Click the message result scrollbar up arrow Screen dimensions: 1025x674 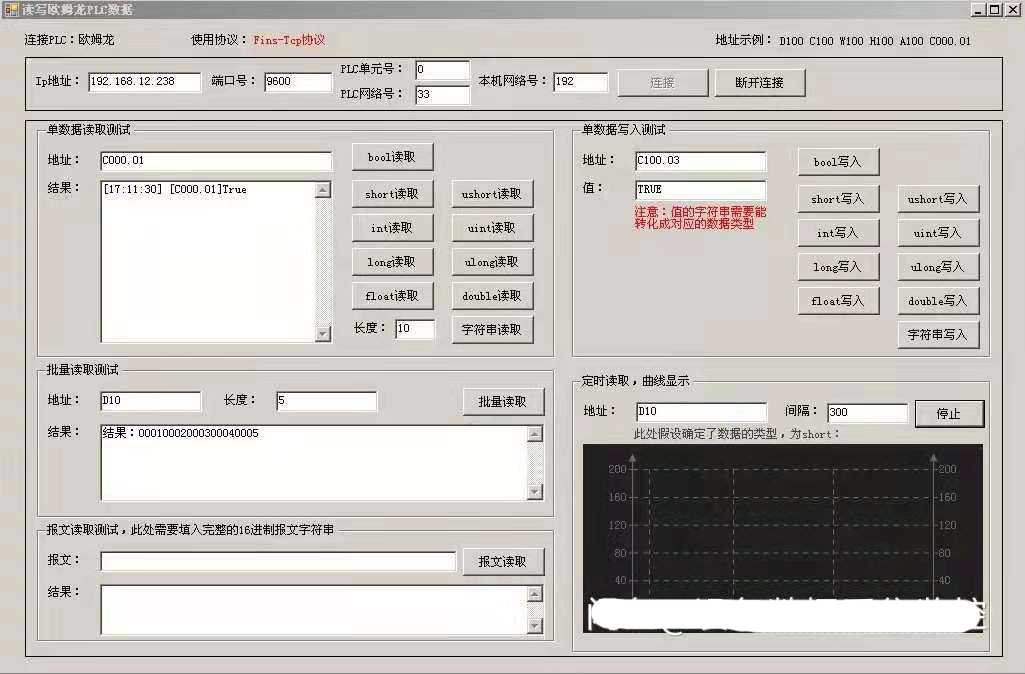click(535, 594)
